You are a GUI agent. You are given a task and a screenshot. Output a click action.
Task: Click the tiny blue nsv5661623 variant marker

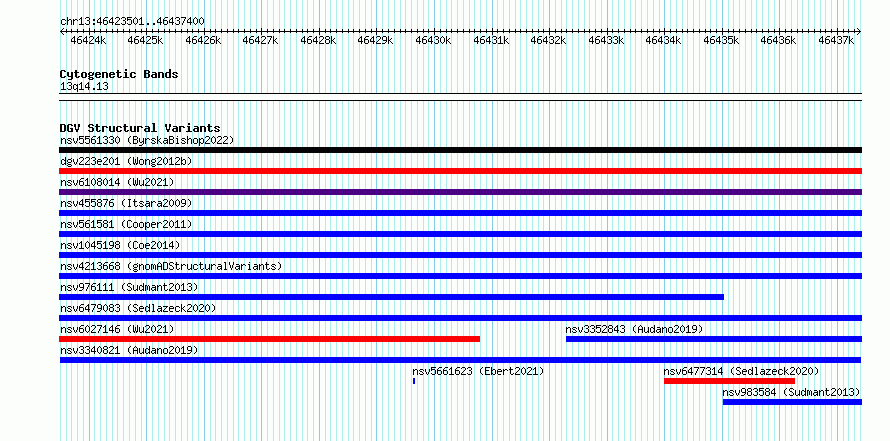pos(414,381)
